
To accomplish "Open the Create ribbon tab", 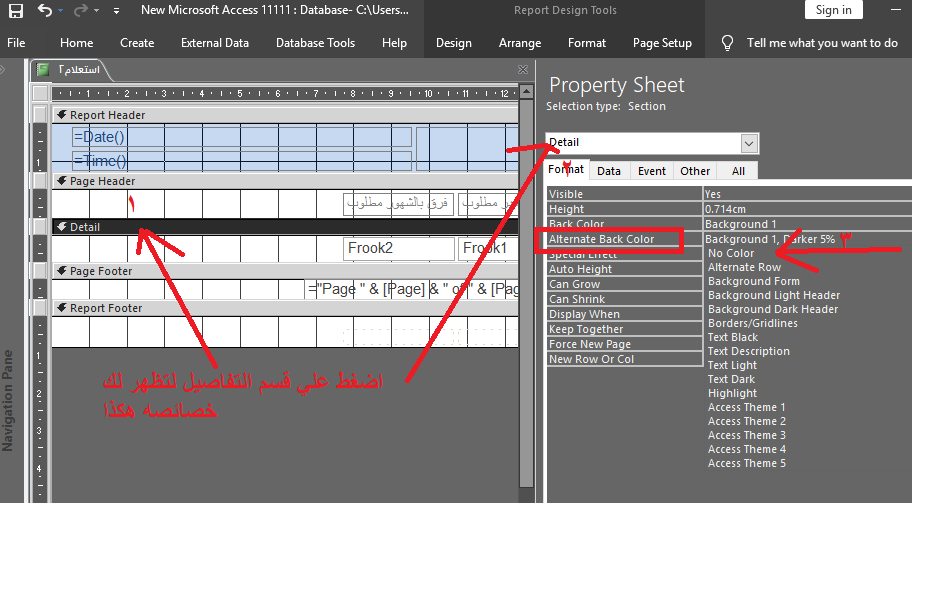I will click(137, 43).
